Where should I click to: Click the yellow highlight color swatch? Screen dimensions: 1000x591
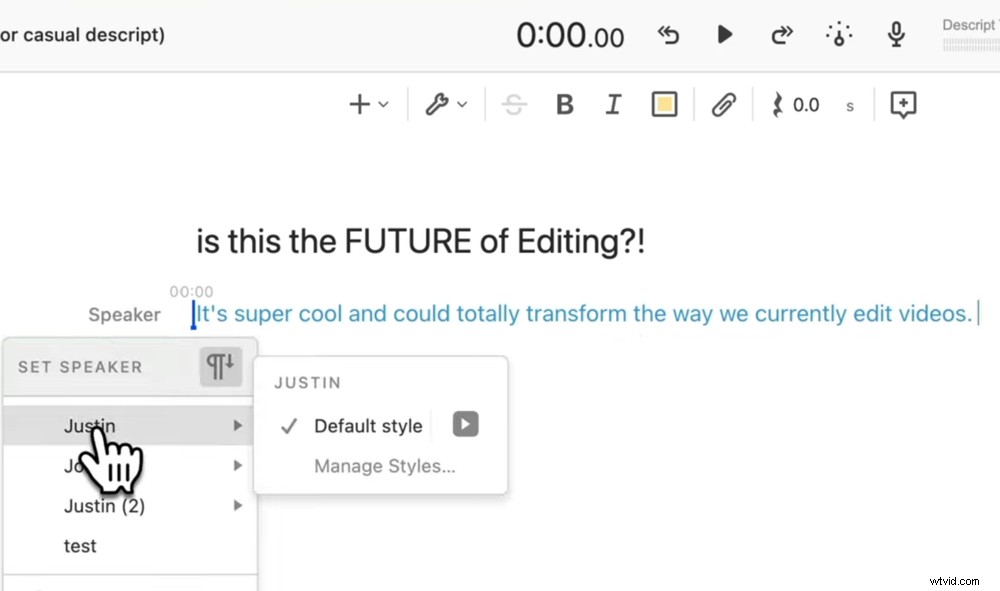664,104
